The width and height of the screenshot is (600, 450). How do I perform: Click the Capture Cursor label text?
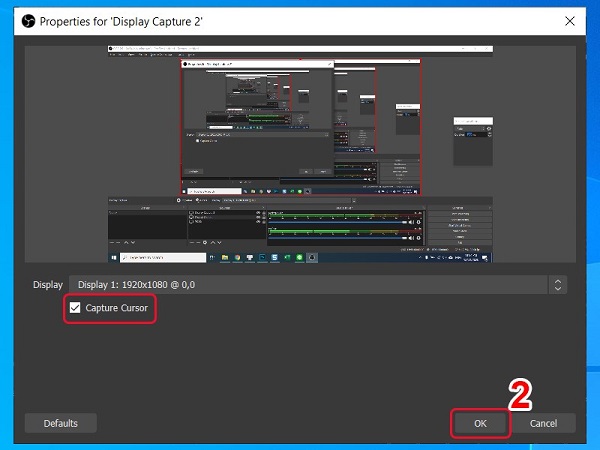117,309
